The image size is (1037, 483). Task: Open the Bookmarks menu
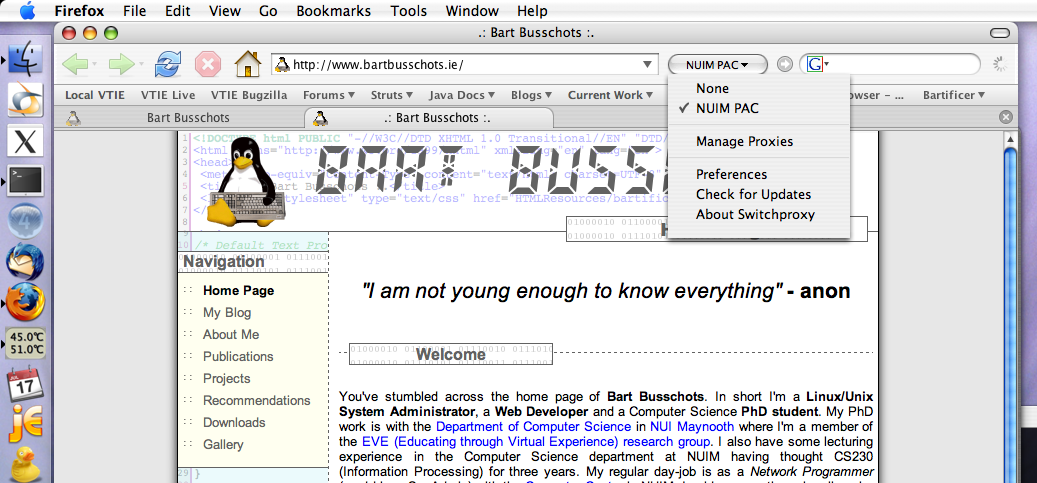[333, 11]
